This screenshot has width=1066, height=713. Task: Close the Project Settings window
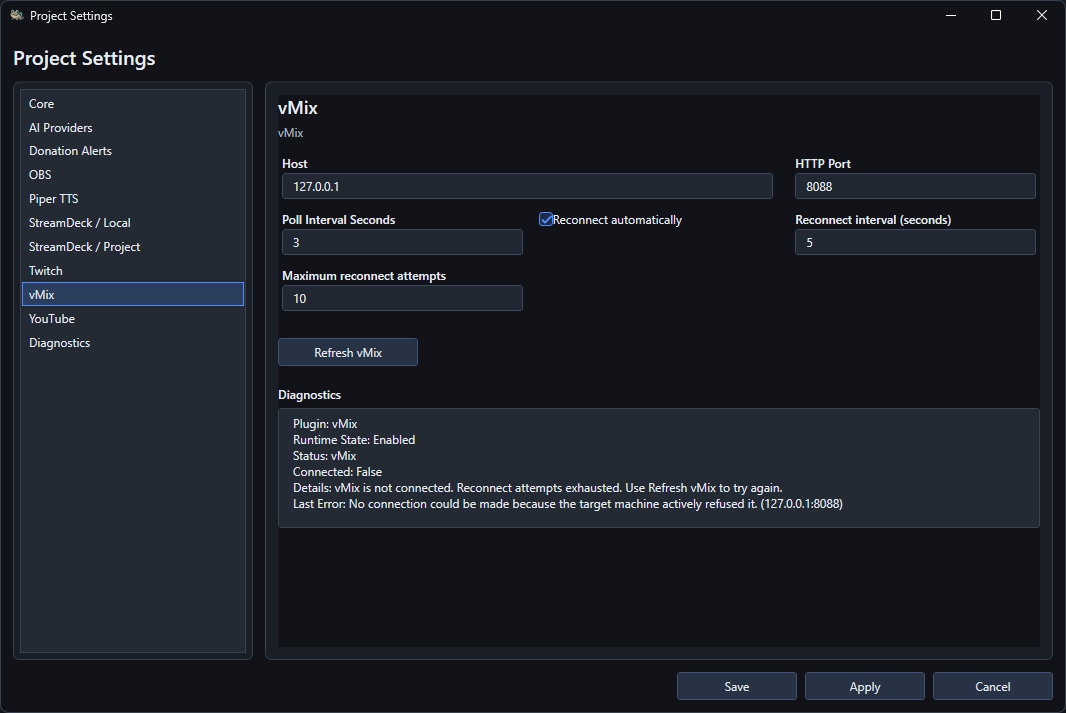[x=1042, y=15]
